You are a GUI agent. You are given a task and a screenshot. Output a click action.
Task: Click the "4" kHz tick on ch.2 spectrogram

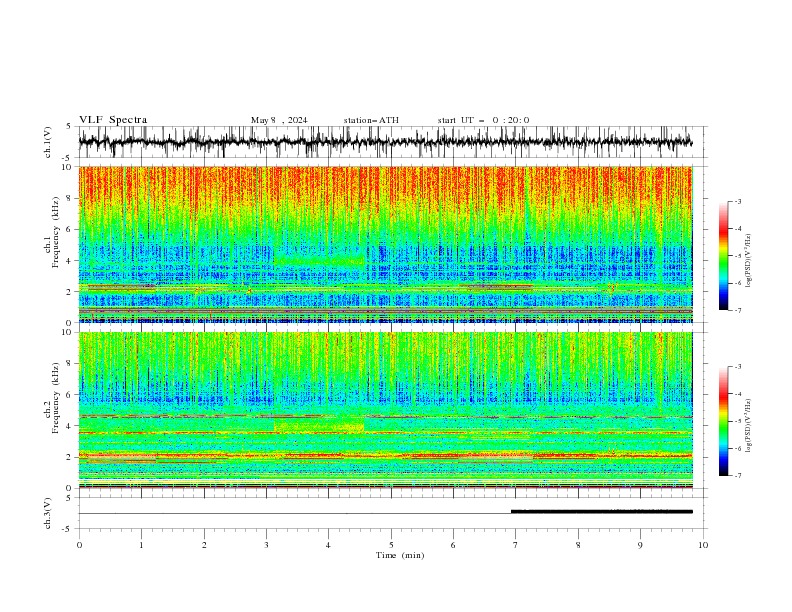(70, 426)
